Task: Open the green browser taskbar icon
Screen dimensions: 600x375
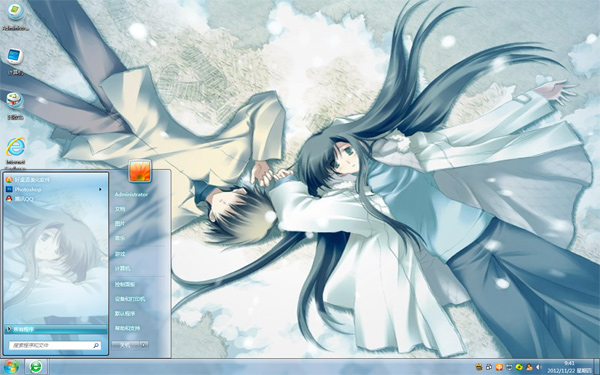Action: point(36,367)
